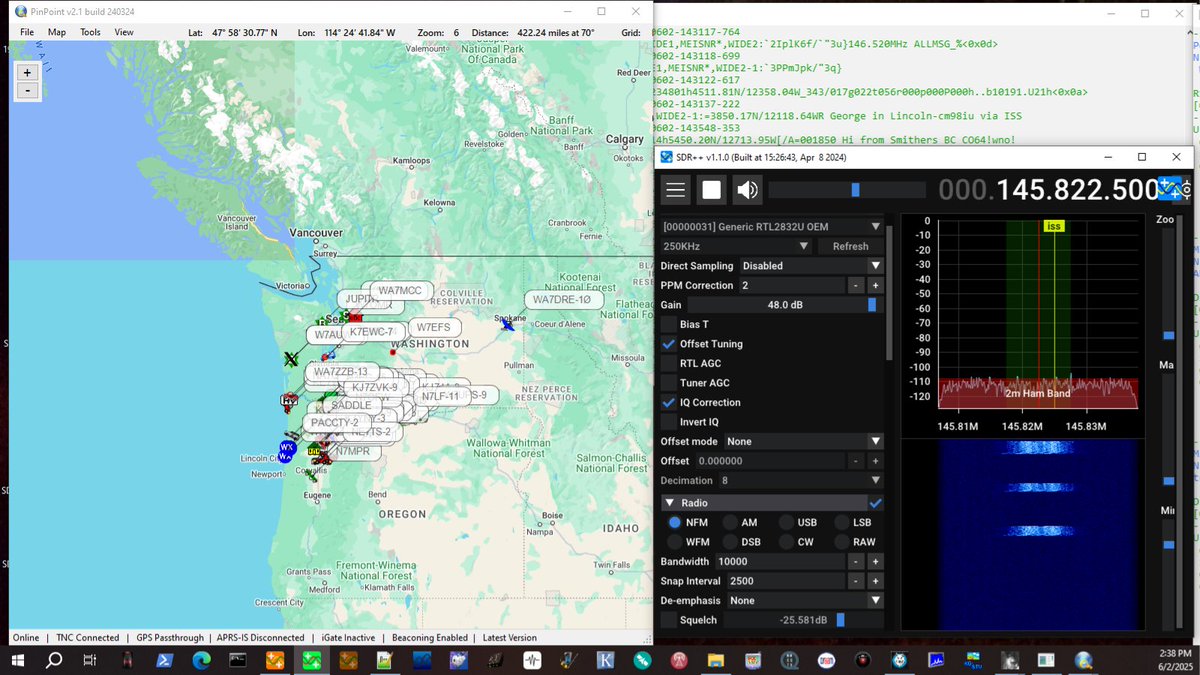Enable the Bias T checkbox
The height and width of the screenshot is (675, 1200).
click(669, 324)
